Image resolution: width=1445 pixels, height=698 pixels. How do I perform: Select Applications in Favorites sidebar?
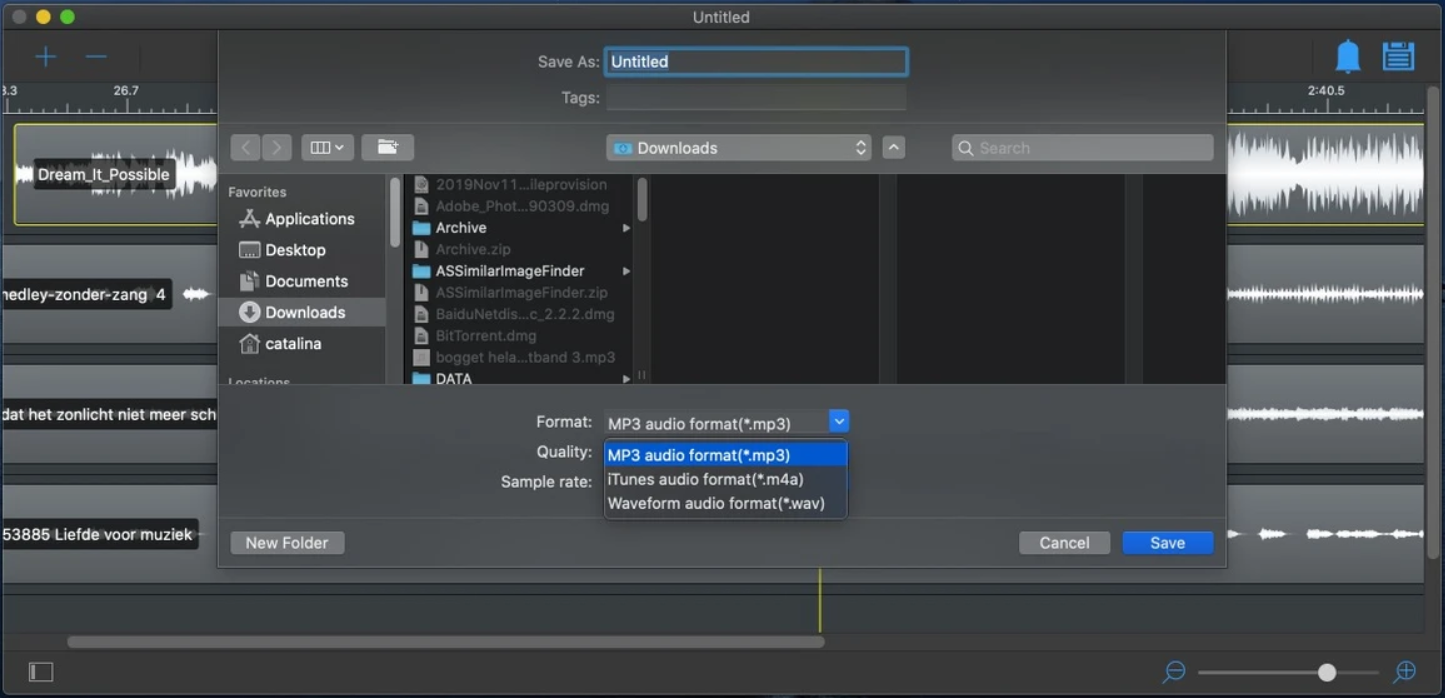tap(302, 219)
